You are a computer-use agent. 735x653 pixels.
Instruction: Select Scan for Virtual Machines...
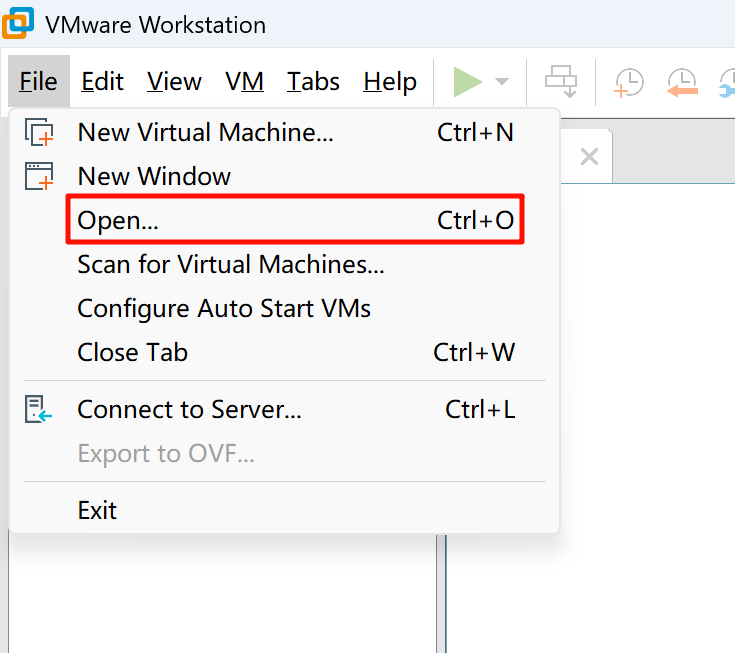[x=285, y=264]
